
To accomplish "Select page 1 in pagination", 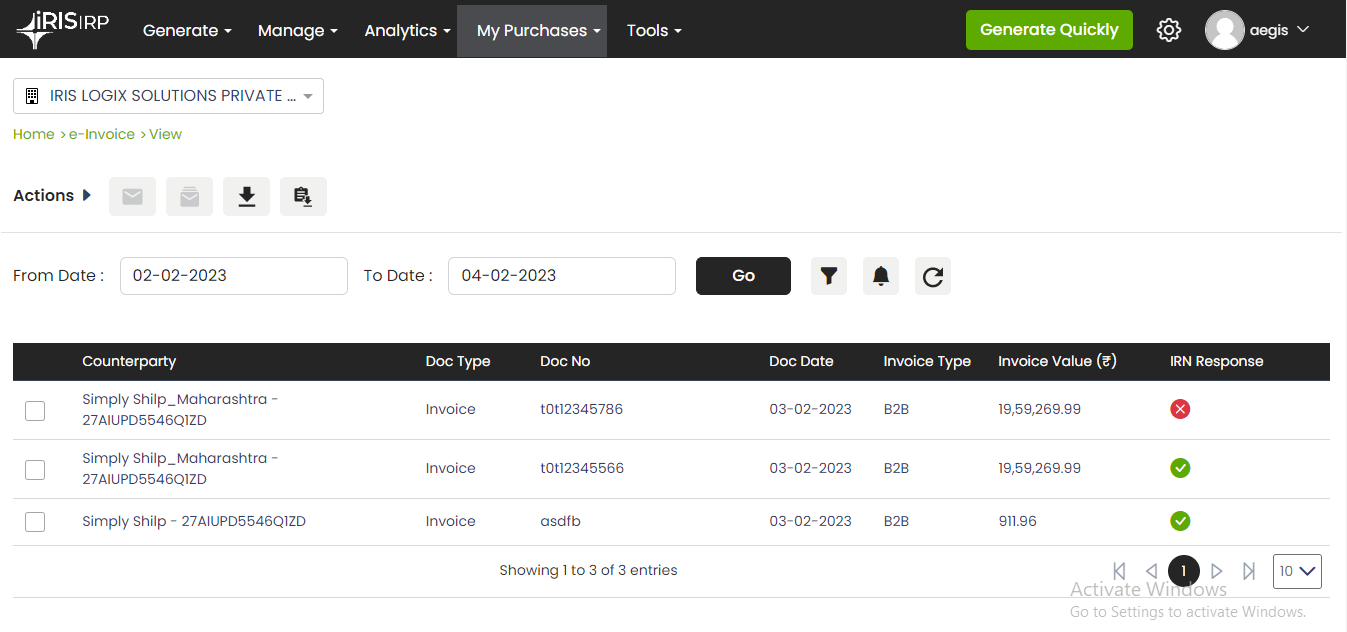I will point(1184,571).
